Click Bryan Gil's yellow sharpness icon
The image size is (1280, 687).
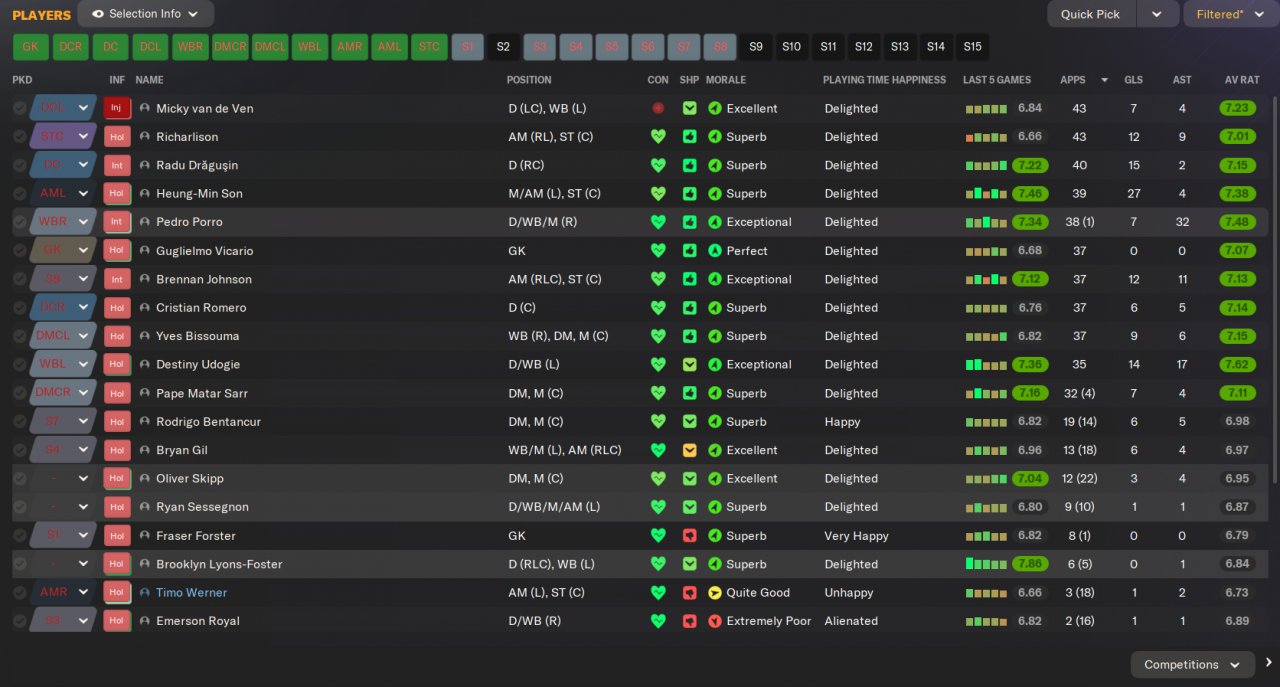point(690,450)
